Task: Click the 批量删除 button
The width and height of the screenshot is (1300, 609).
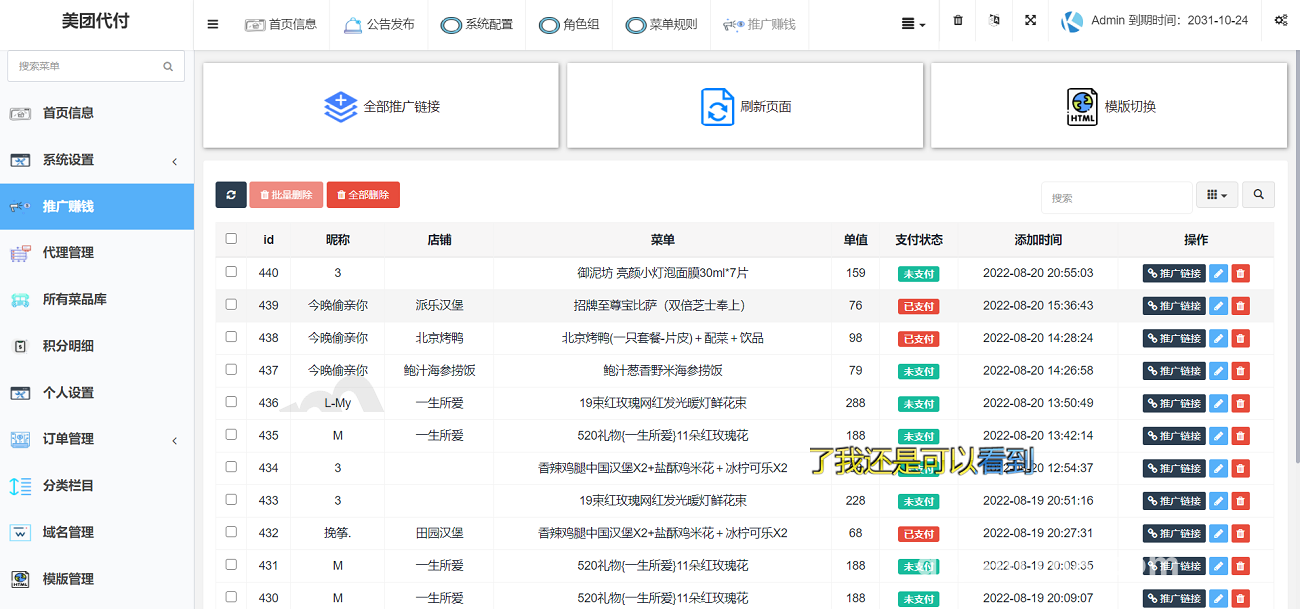Action: click(x=286, y=195)
